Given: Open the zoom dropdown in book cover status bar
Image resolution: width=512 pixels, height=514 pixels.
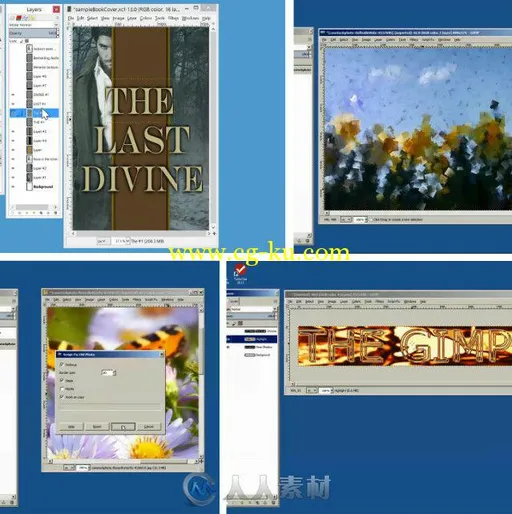Looking at the screenshot, I should [121, 241].
